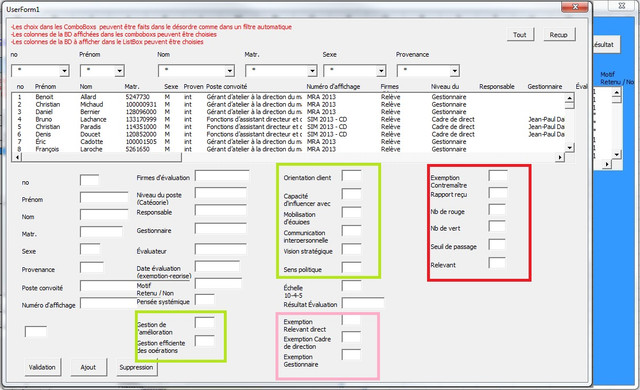
Task: Select row 1 Benoit Allard in list
Action: (x=288, y=97)
